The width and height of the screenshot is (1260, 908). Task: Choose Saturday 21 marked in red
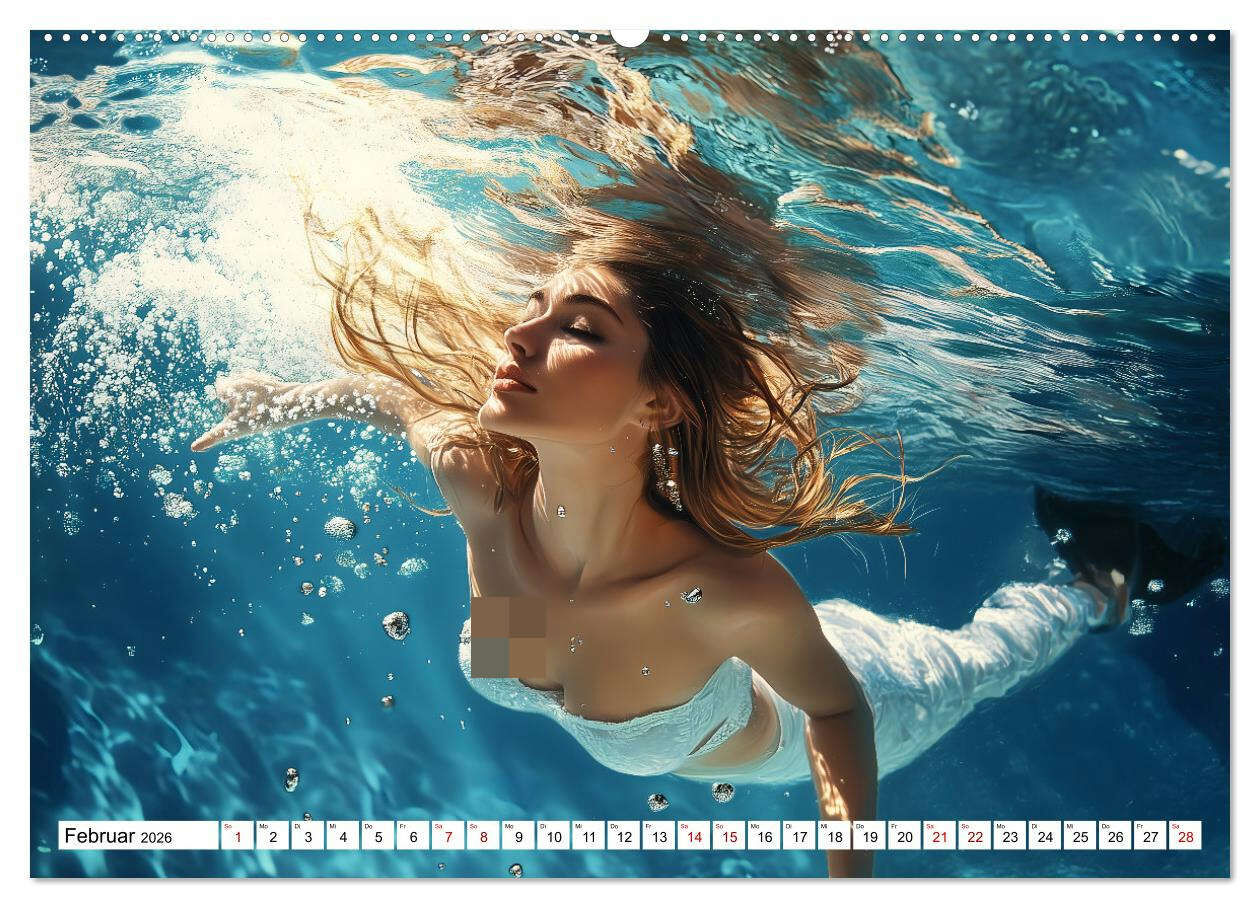pyautogui.click(x=939, y=836)
